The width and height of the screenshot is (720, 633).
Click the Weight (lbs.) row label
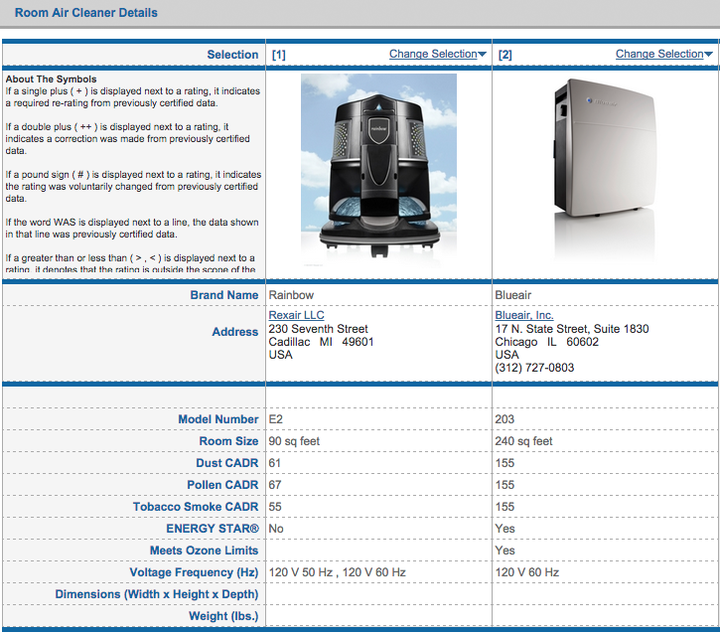(x=223, y=616)
